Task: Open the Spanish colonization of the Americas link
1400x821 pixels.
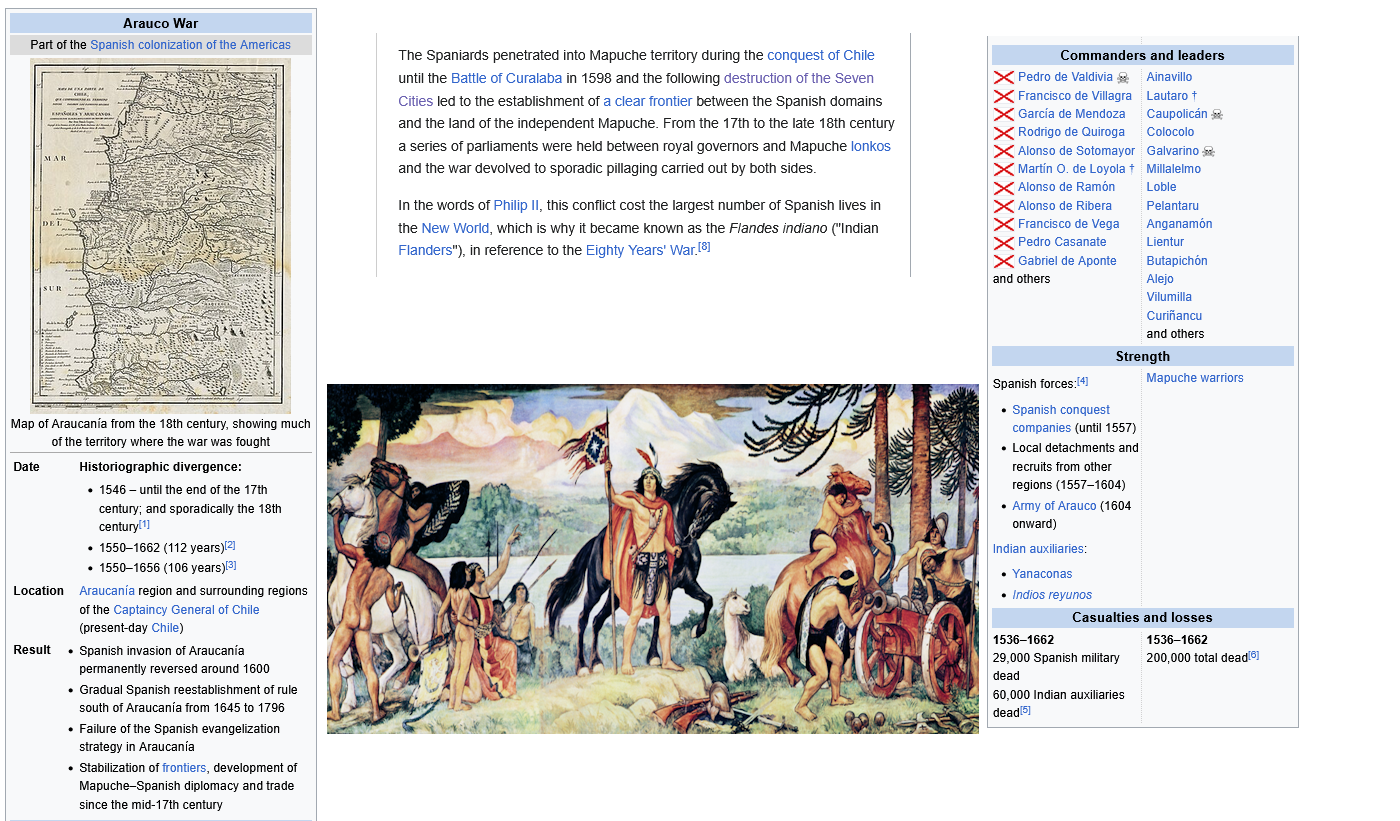Action: coord(190,45)
